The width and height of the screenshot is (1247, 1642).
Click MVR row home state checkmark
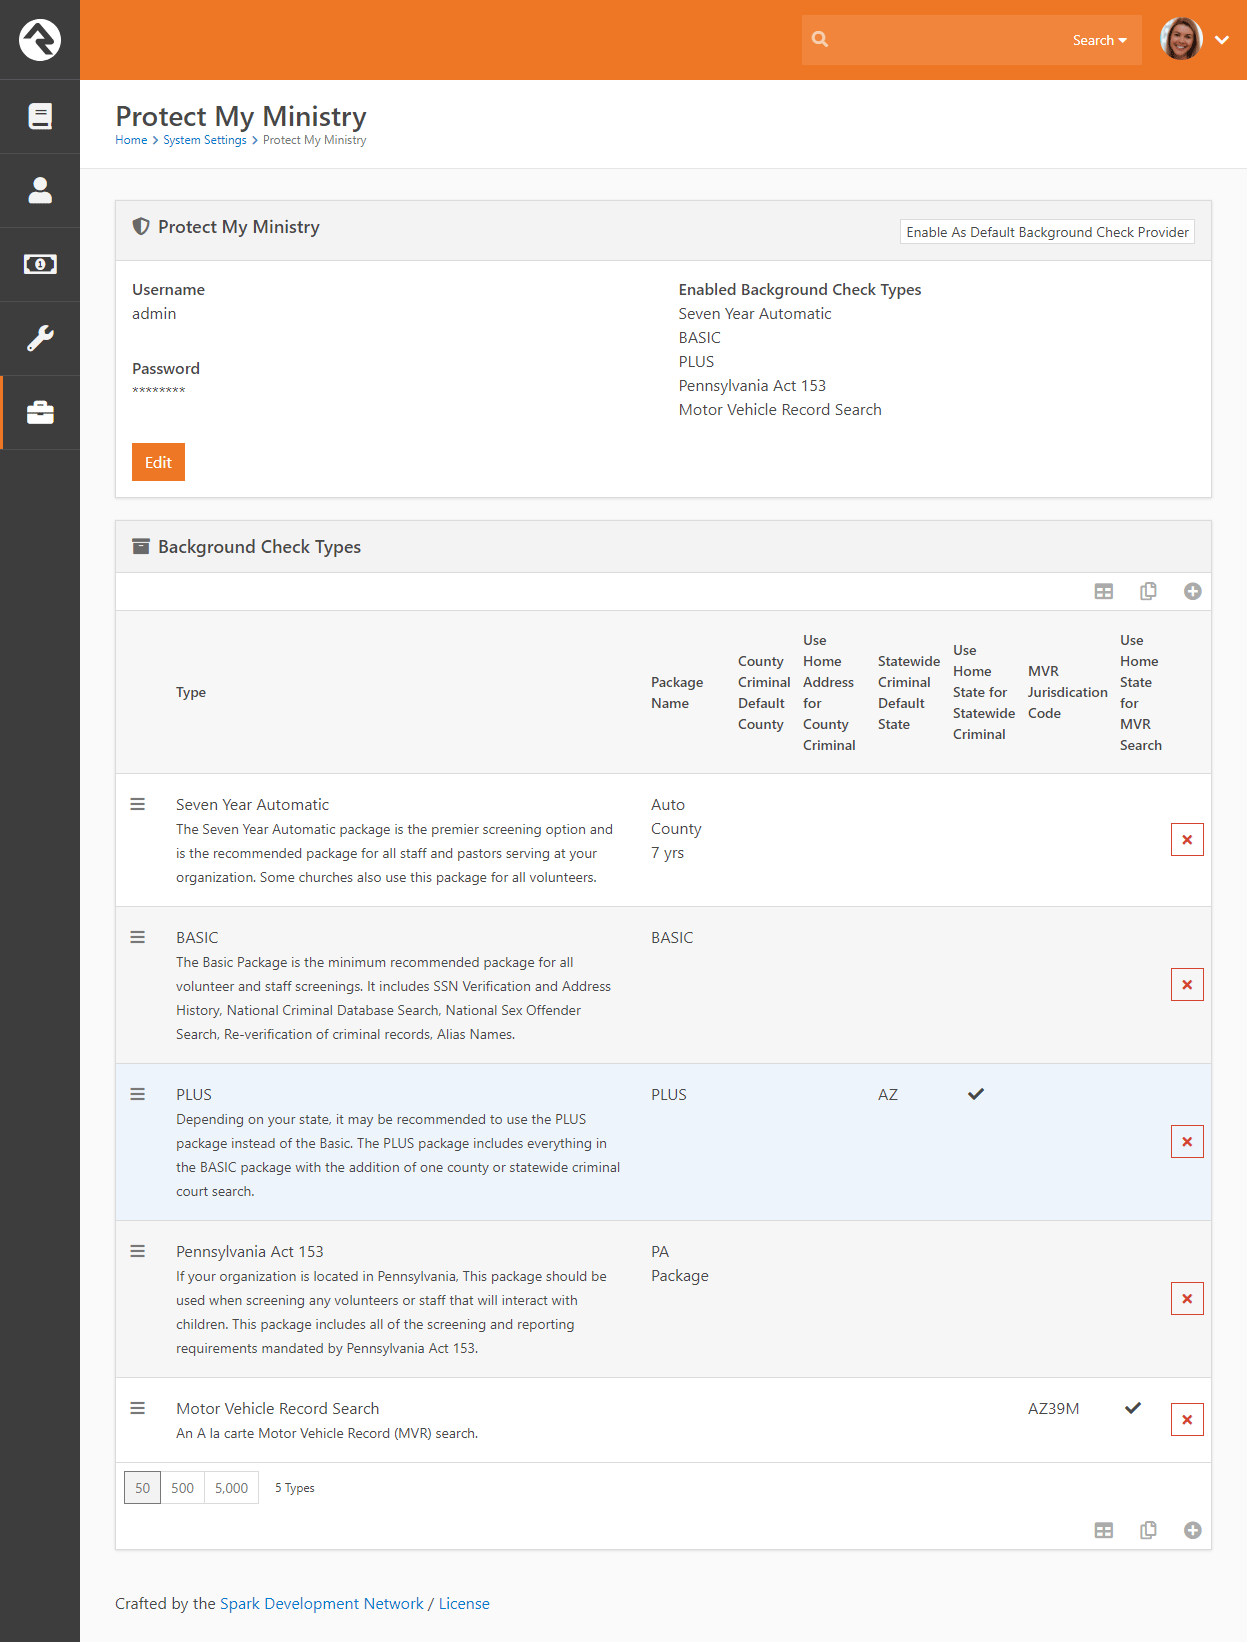pyautogui.click(x=1133, y=1408)
